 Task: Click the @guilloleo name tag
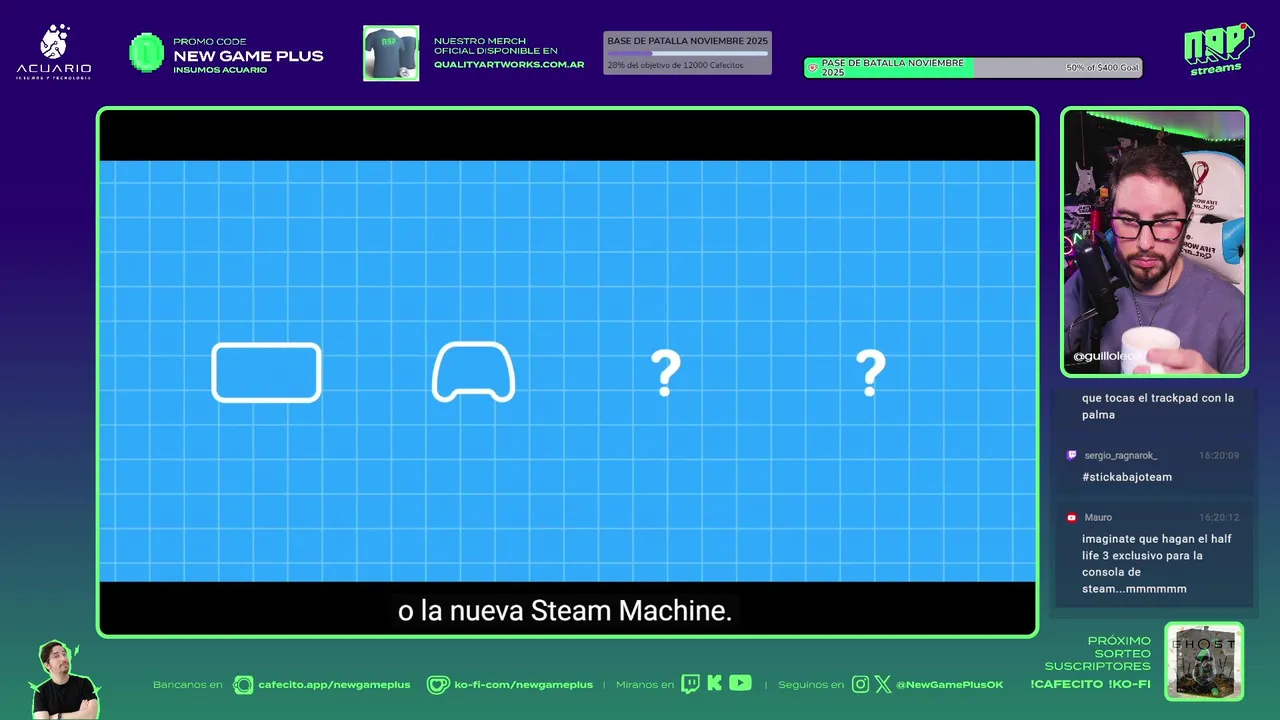1107,356
